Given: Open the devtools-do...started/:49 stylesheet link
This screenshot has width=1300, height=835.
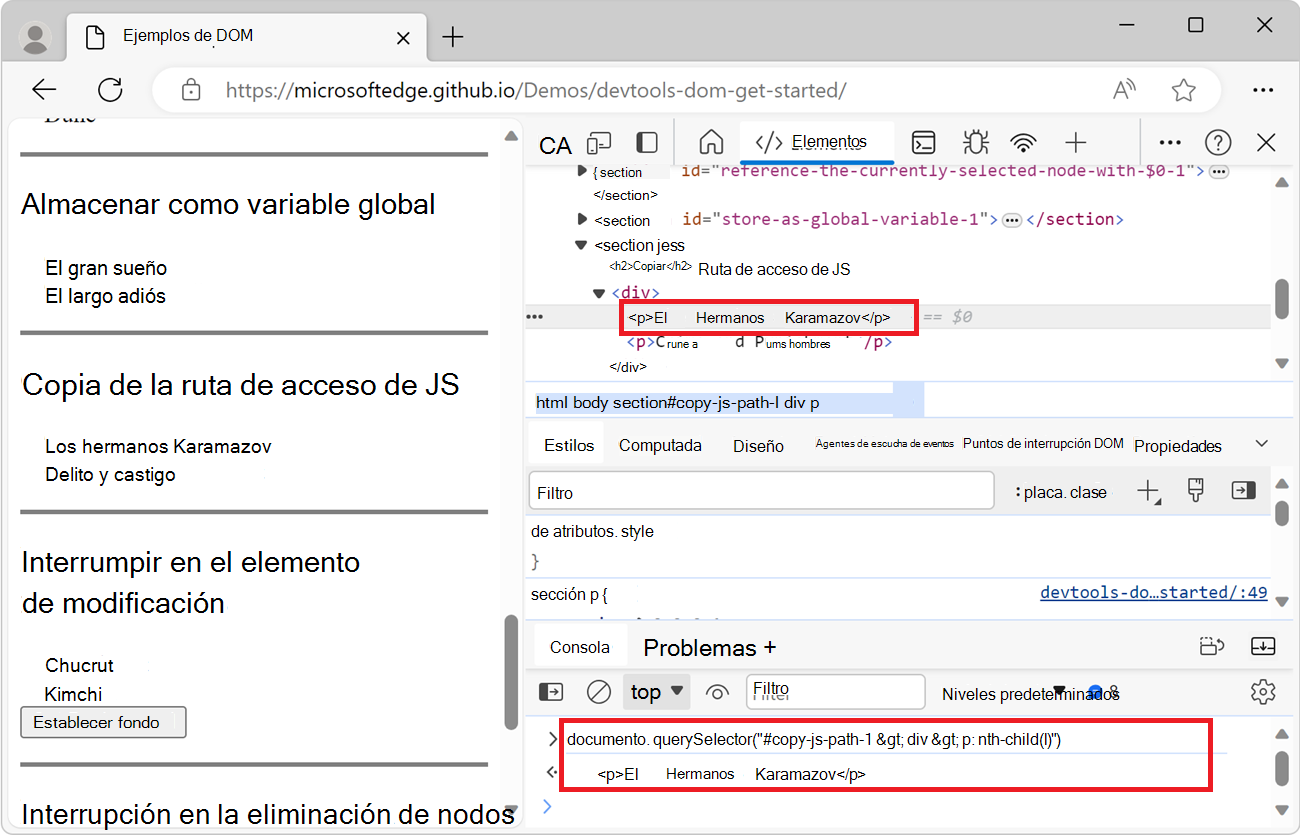Looking at the screenshot, I should pos(1153,592).
